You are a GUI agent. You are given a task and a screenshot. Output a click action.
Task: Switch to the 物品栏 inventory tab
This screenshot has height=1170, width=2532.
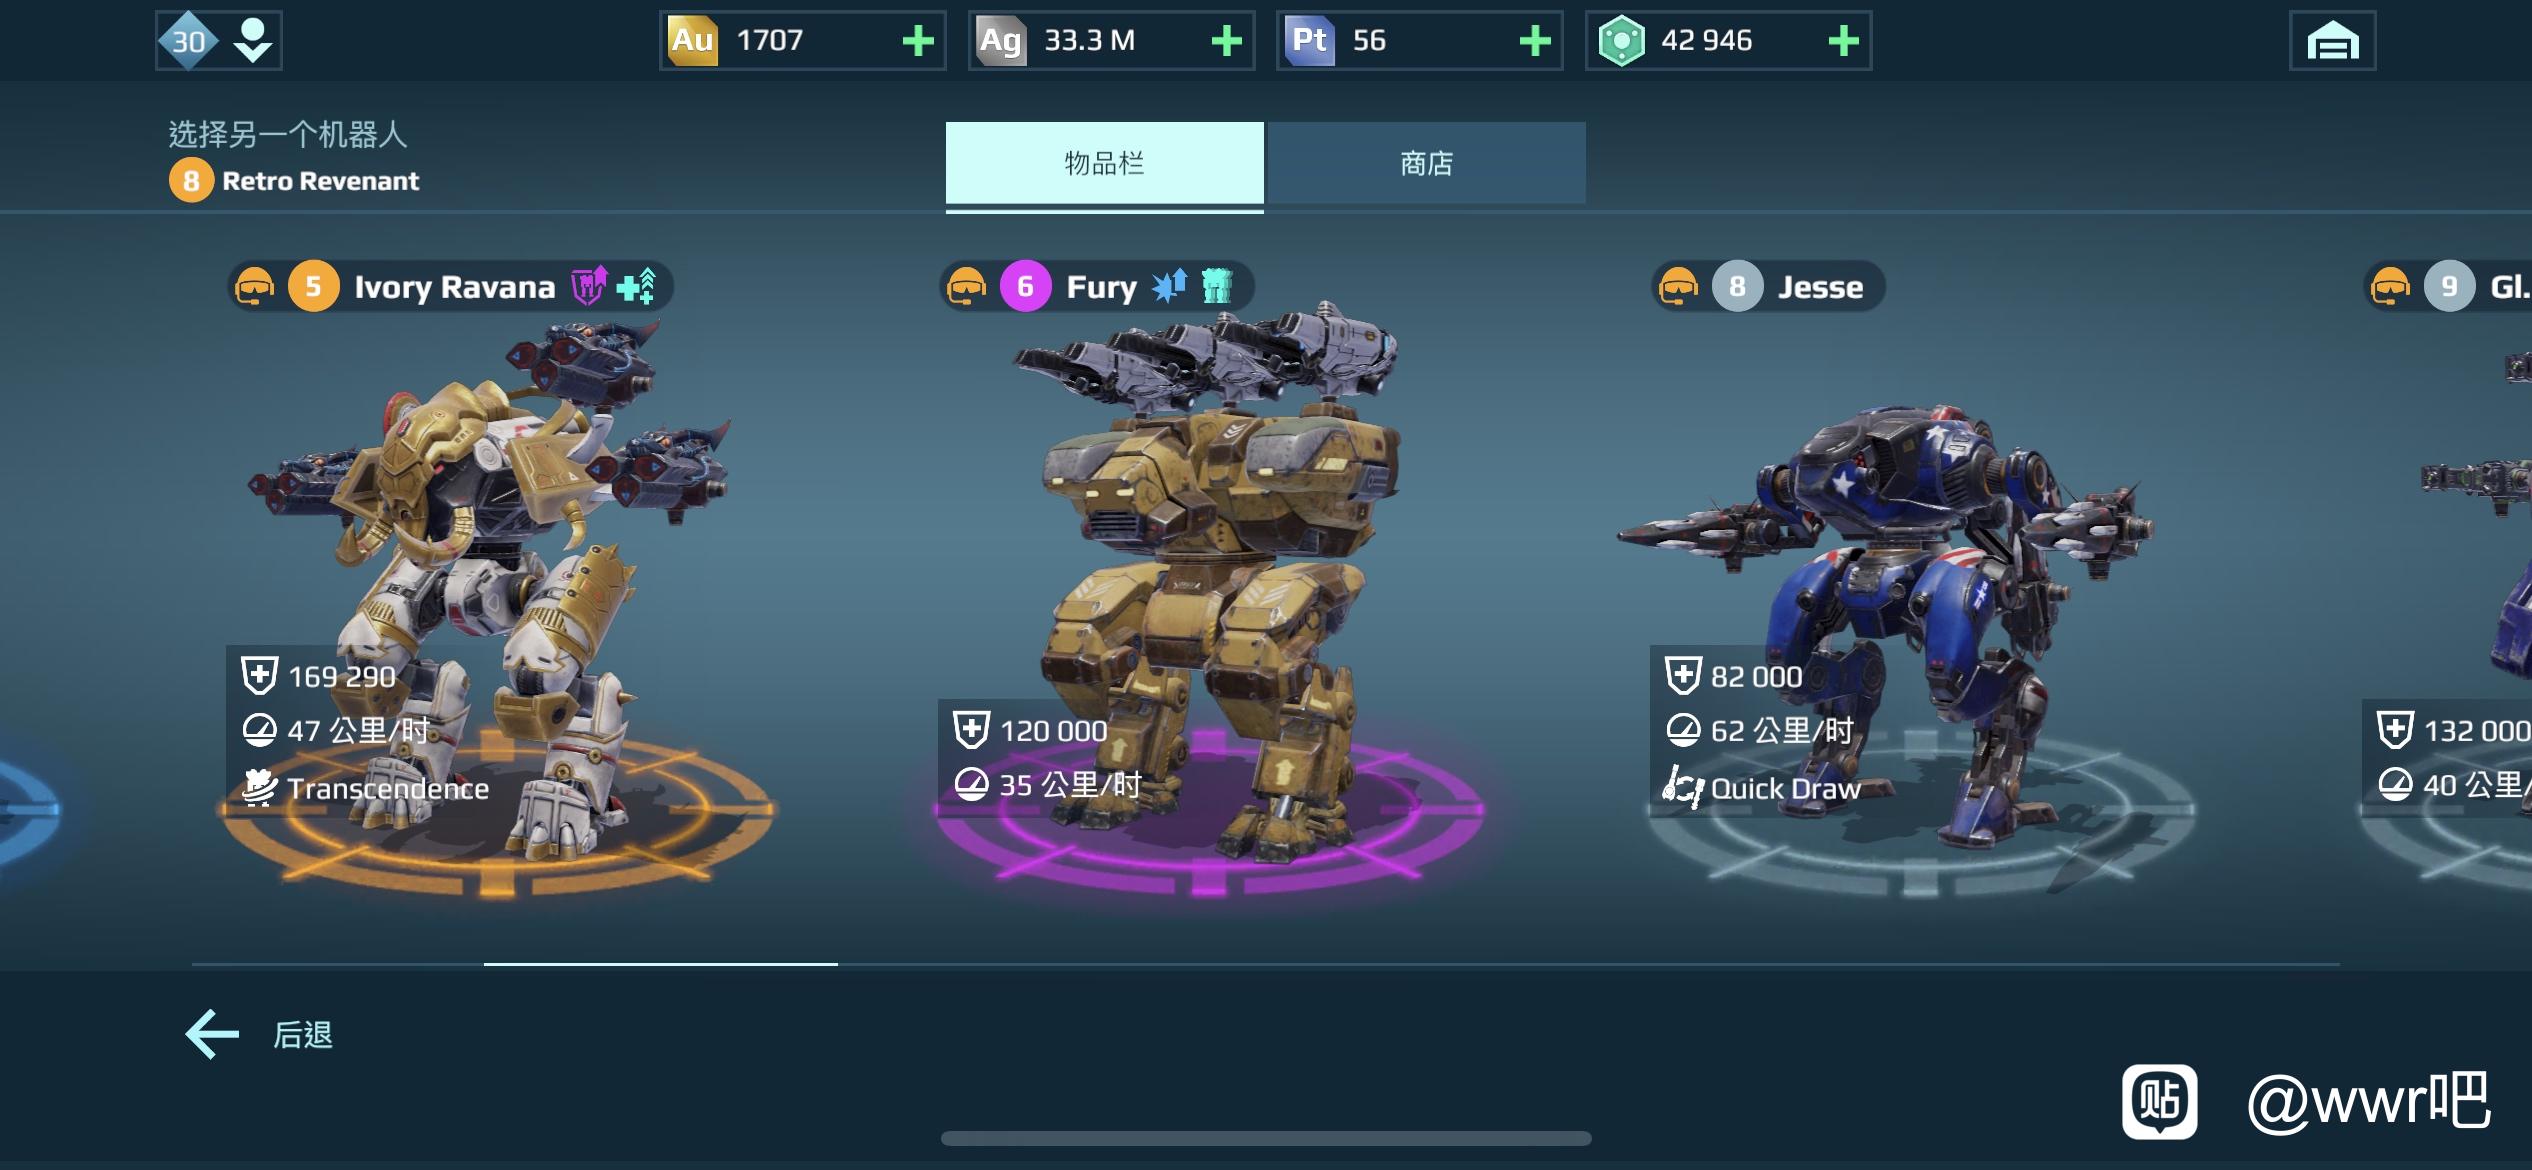click(1105, 164)
